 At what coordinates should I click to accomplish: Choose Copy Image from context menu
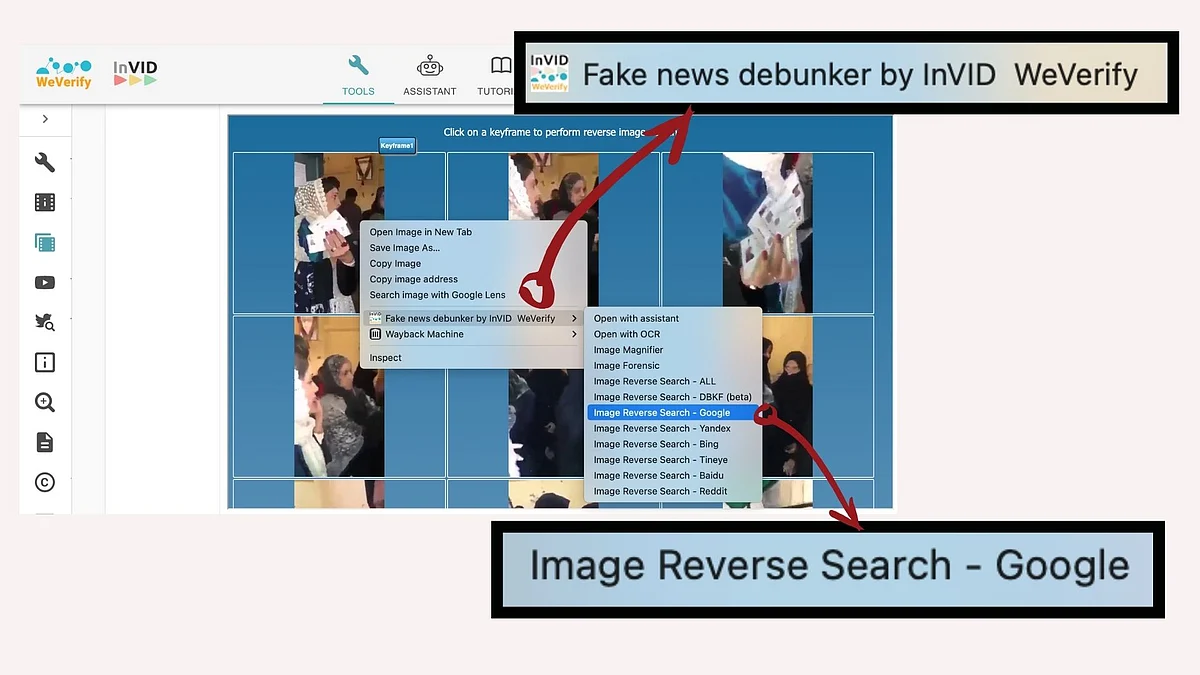(396, 264)
